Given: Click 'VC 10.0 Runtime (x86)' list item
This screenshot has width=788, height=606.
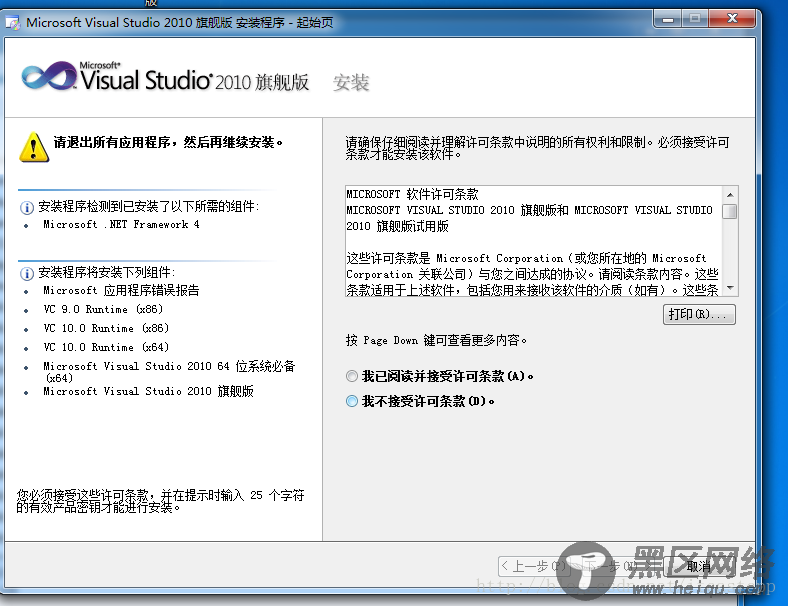Looking at the screenshot, I should pyautogui.click(x=106, y=328).
